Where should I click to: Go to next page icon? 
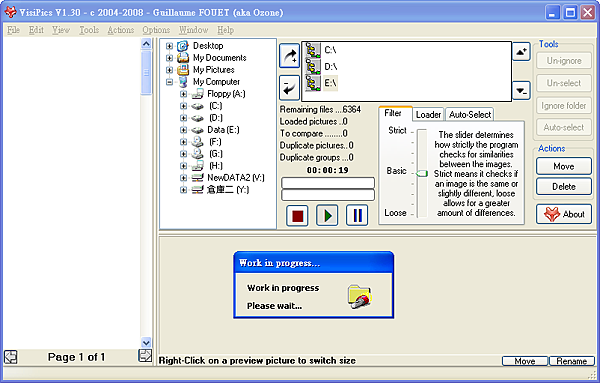[145, 356]
